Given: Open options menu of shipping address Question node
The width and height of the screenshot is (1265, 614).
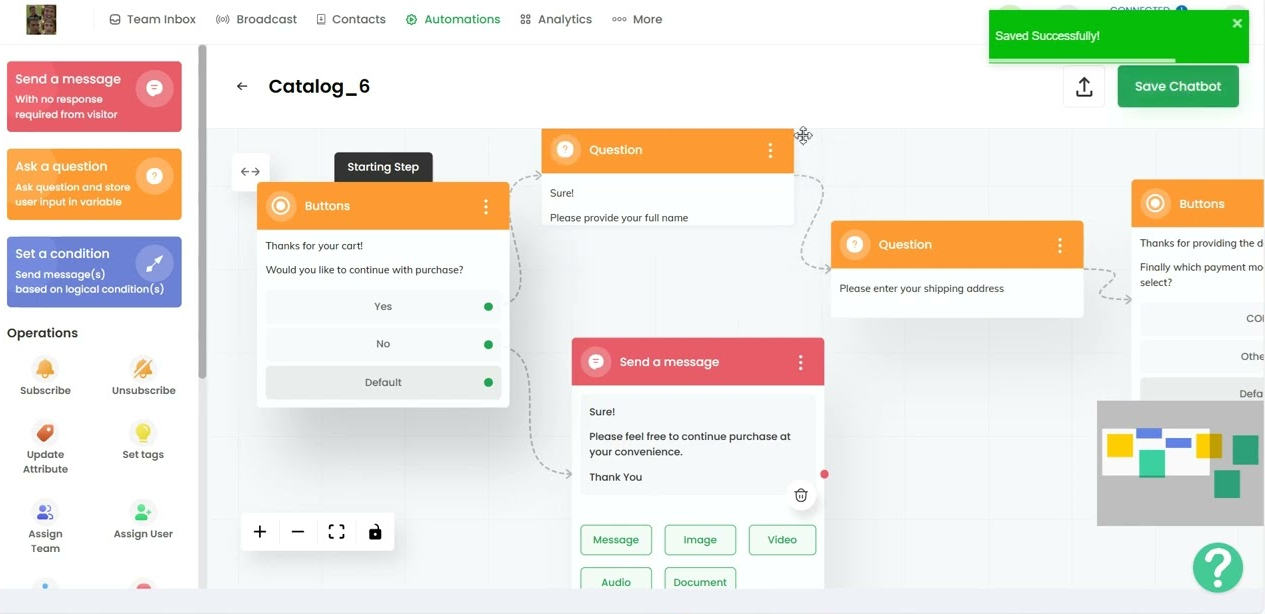Looking at the screenshot, I should (1060, 245).
